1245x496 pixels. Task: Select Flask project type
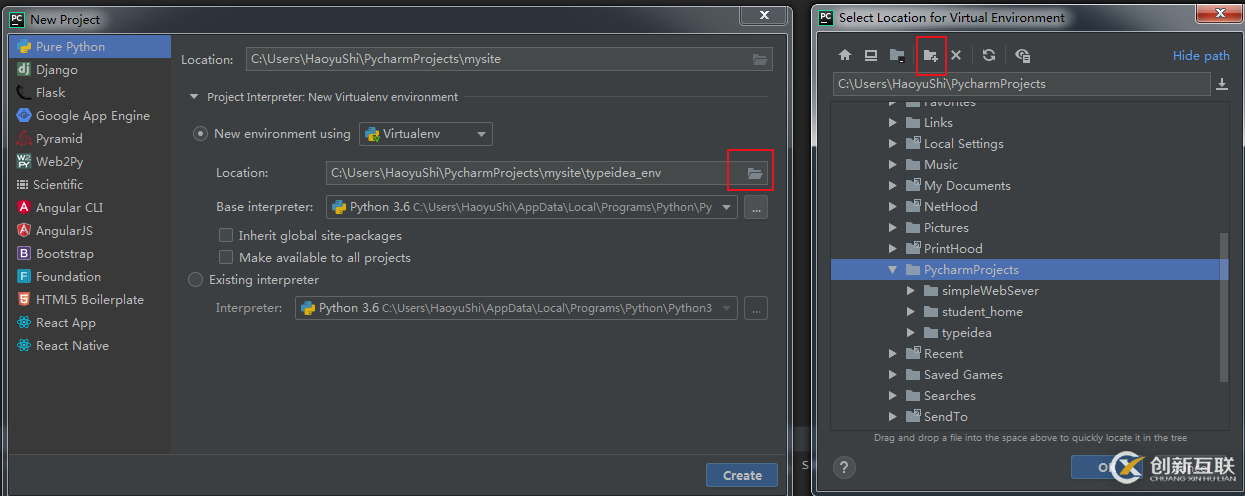90,93
